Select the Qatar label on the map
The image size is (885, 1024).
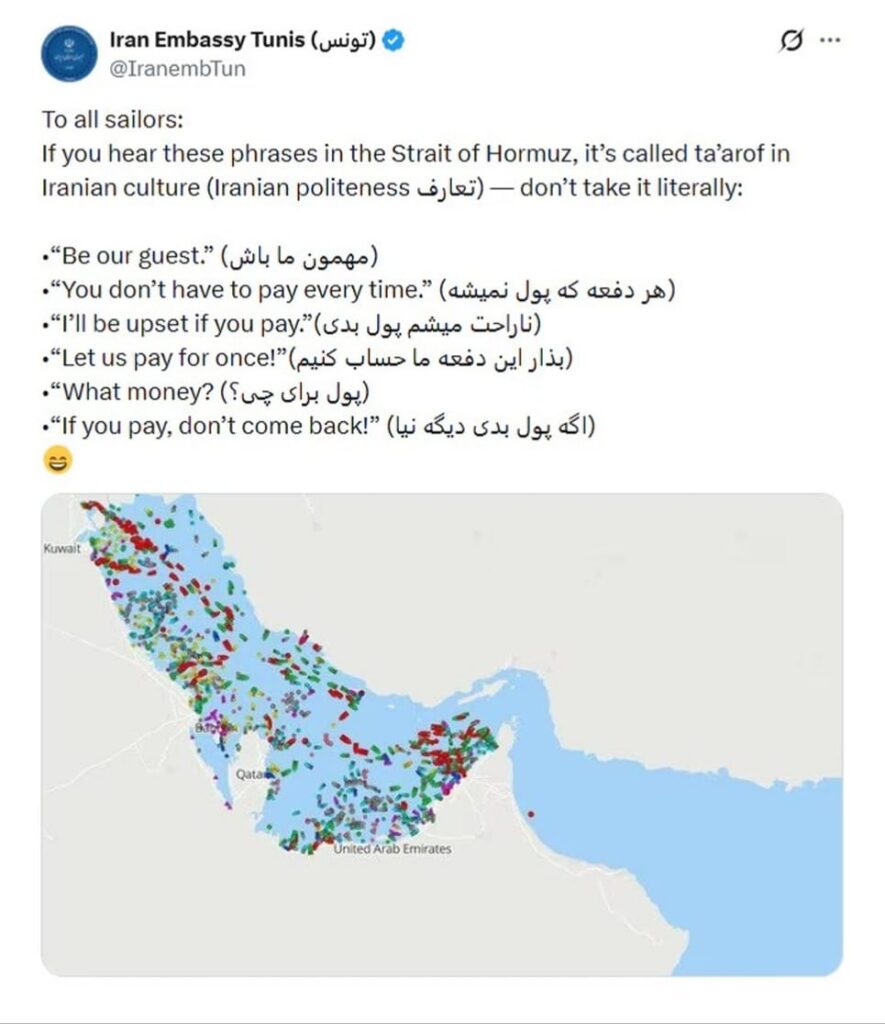point(247,774)
